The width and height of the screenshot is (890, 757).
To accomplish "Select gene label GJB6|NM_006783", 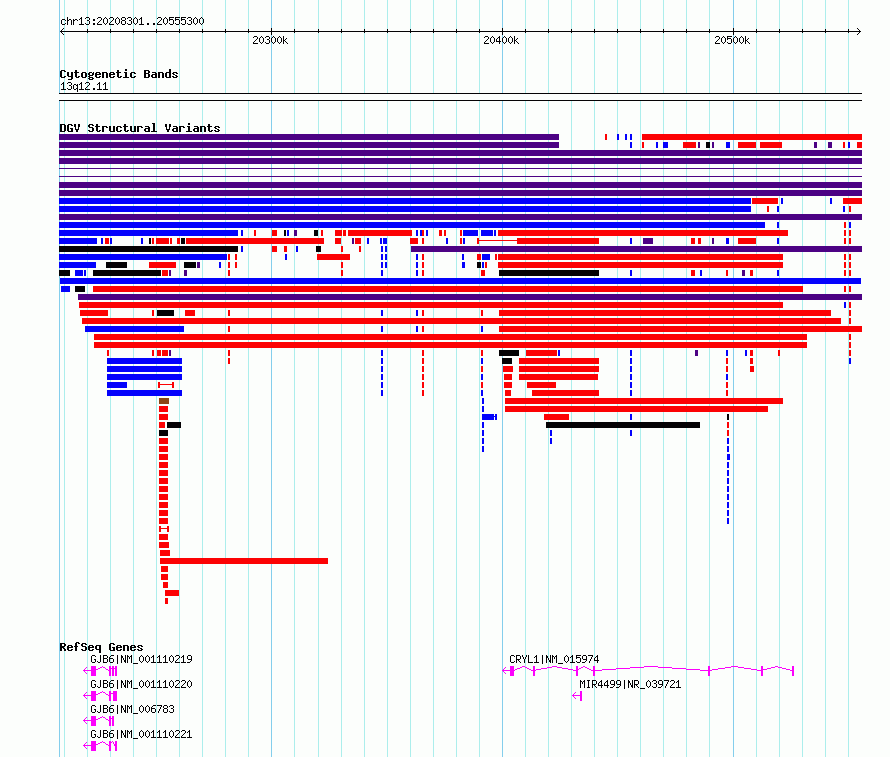I will (x=132, y=709).
